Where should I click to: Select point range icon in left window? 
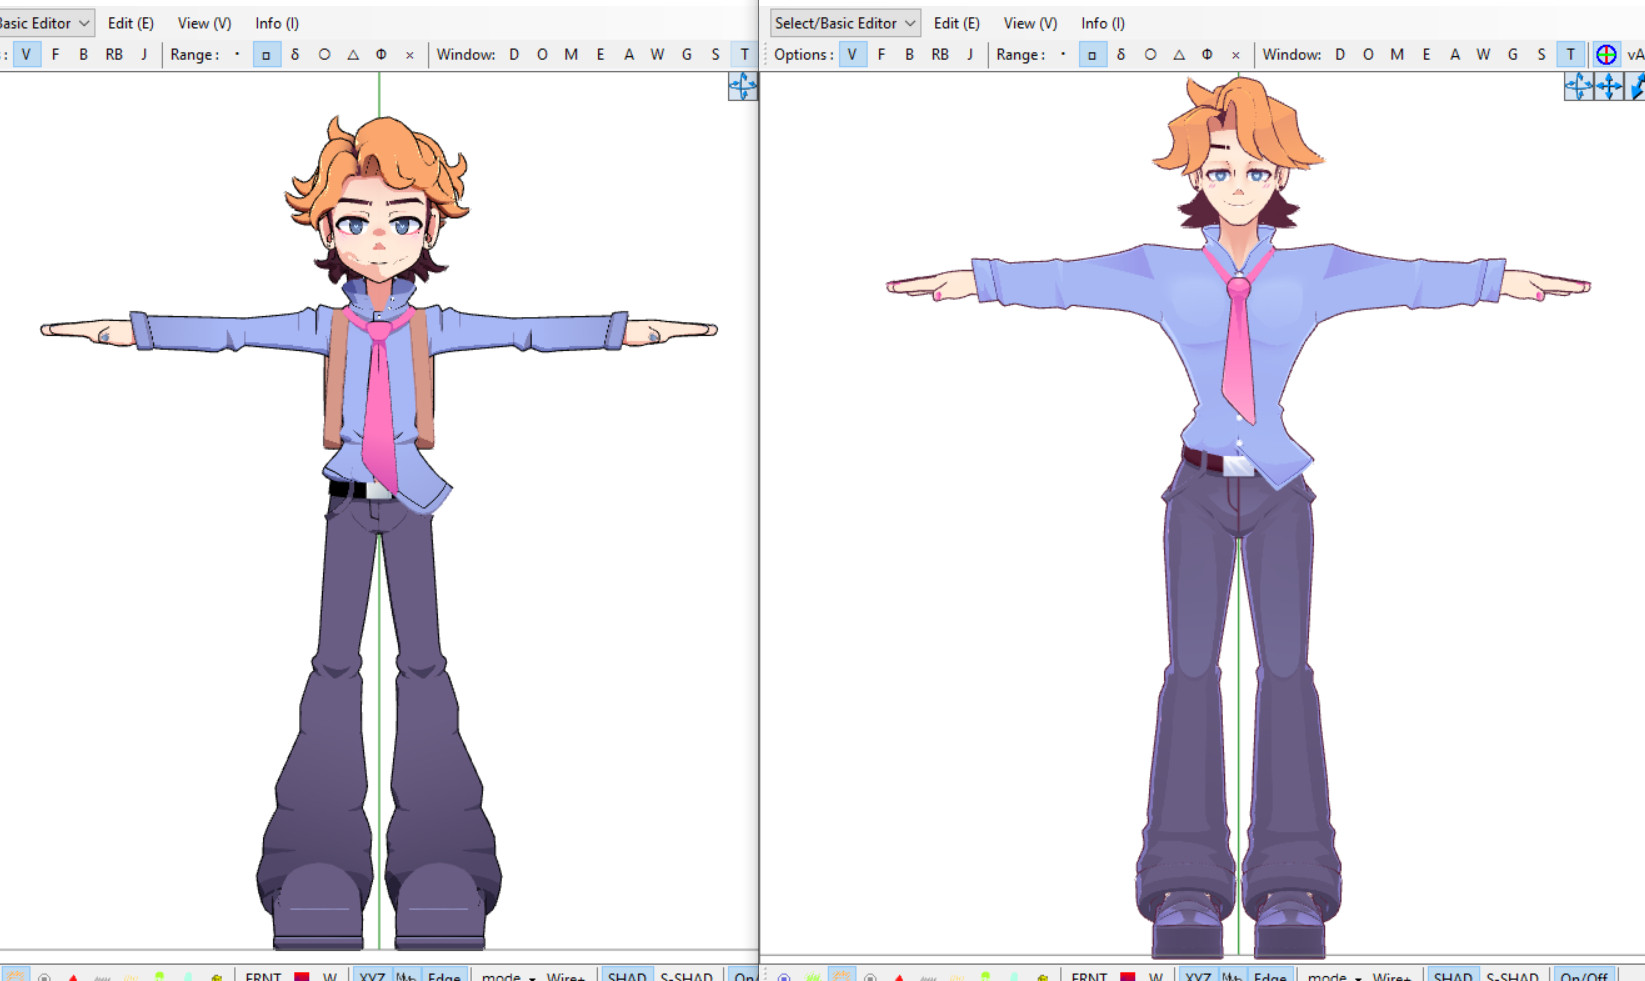237,54
